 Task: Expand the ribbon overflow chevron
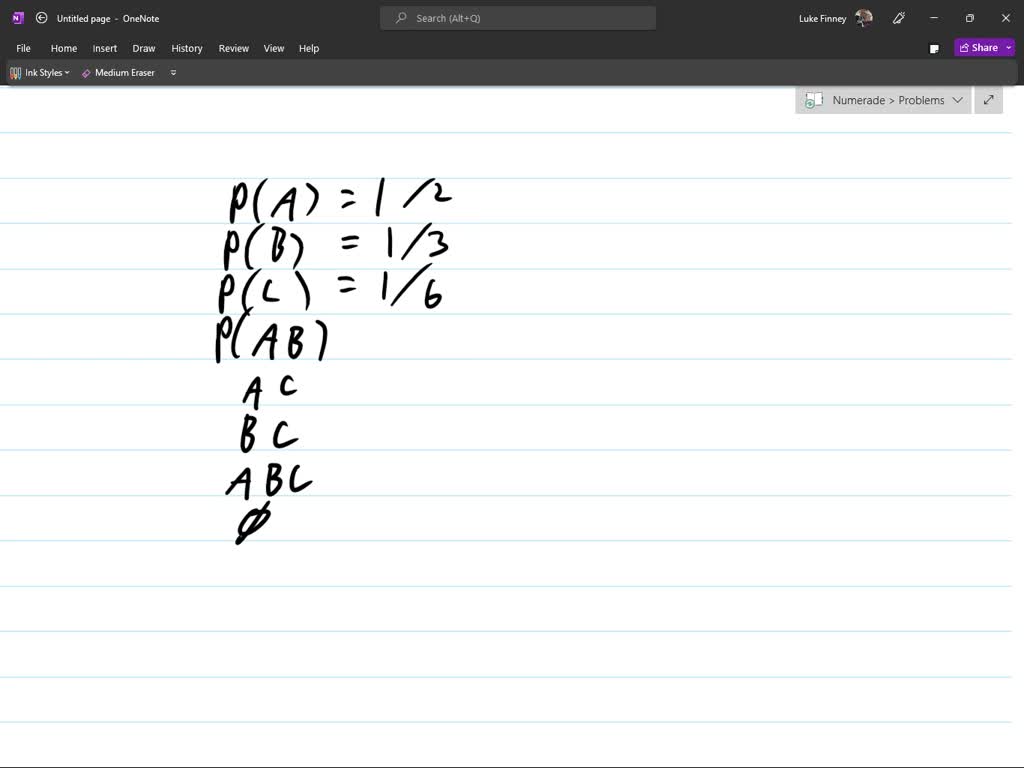pyautogui.click(x=172, y=72)
